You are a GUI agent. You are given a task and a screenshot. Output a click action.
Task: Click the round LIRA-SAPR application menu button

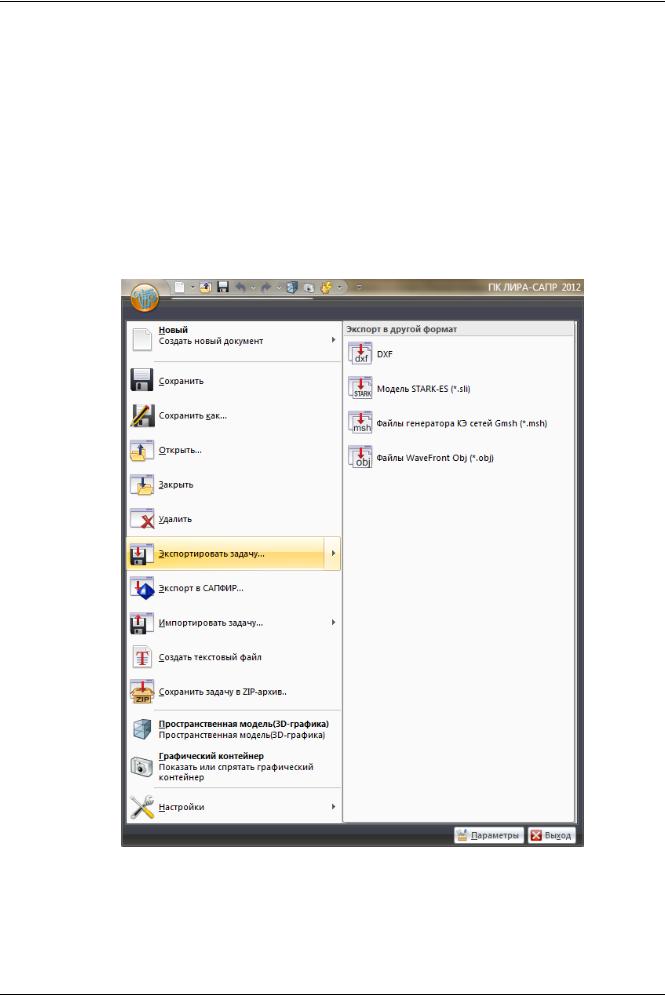click(x=145, y=297)
